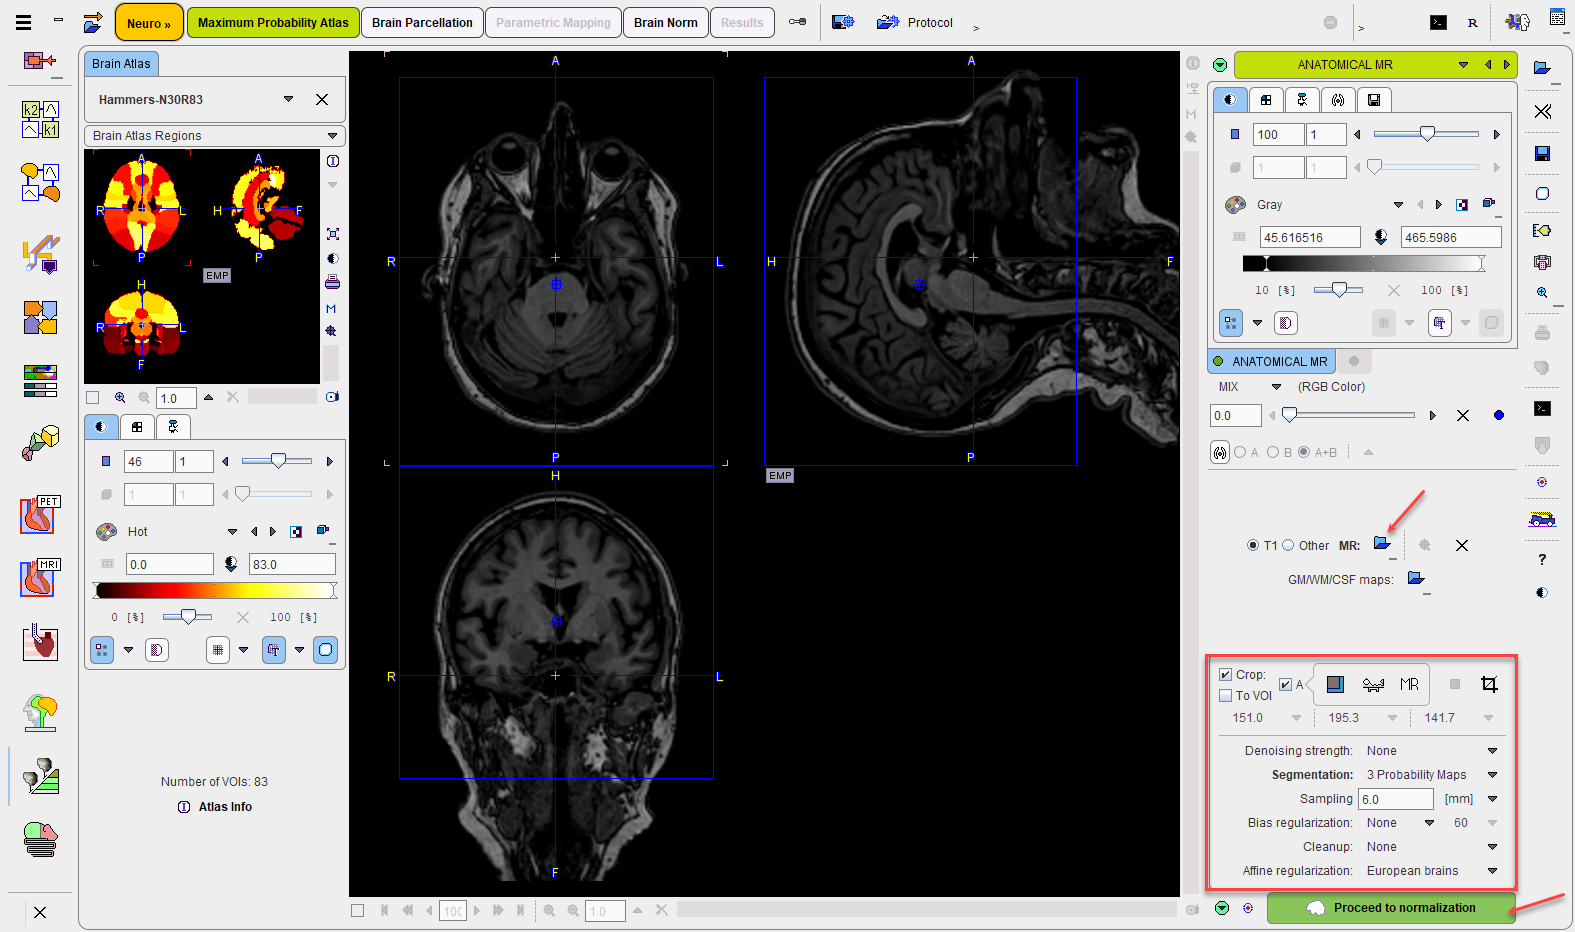Select the A+B fusion radio button
The image size is (1575, 932).
click(1304, 452)
